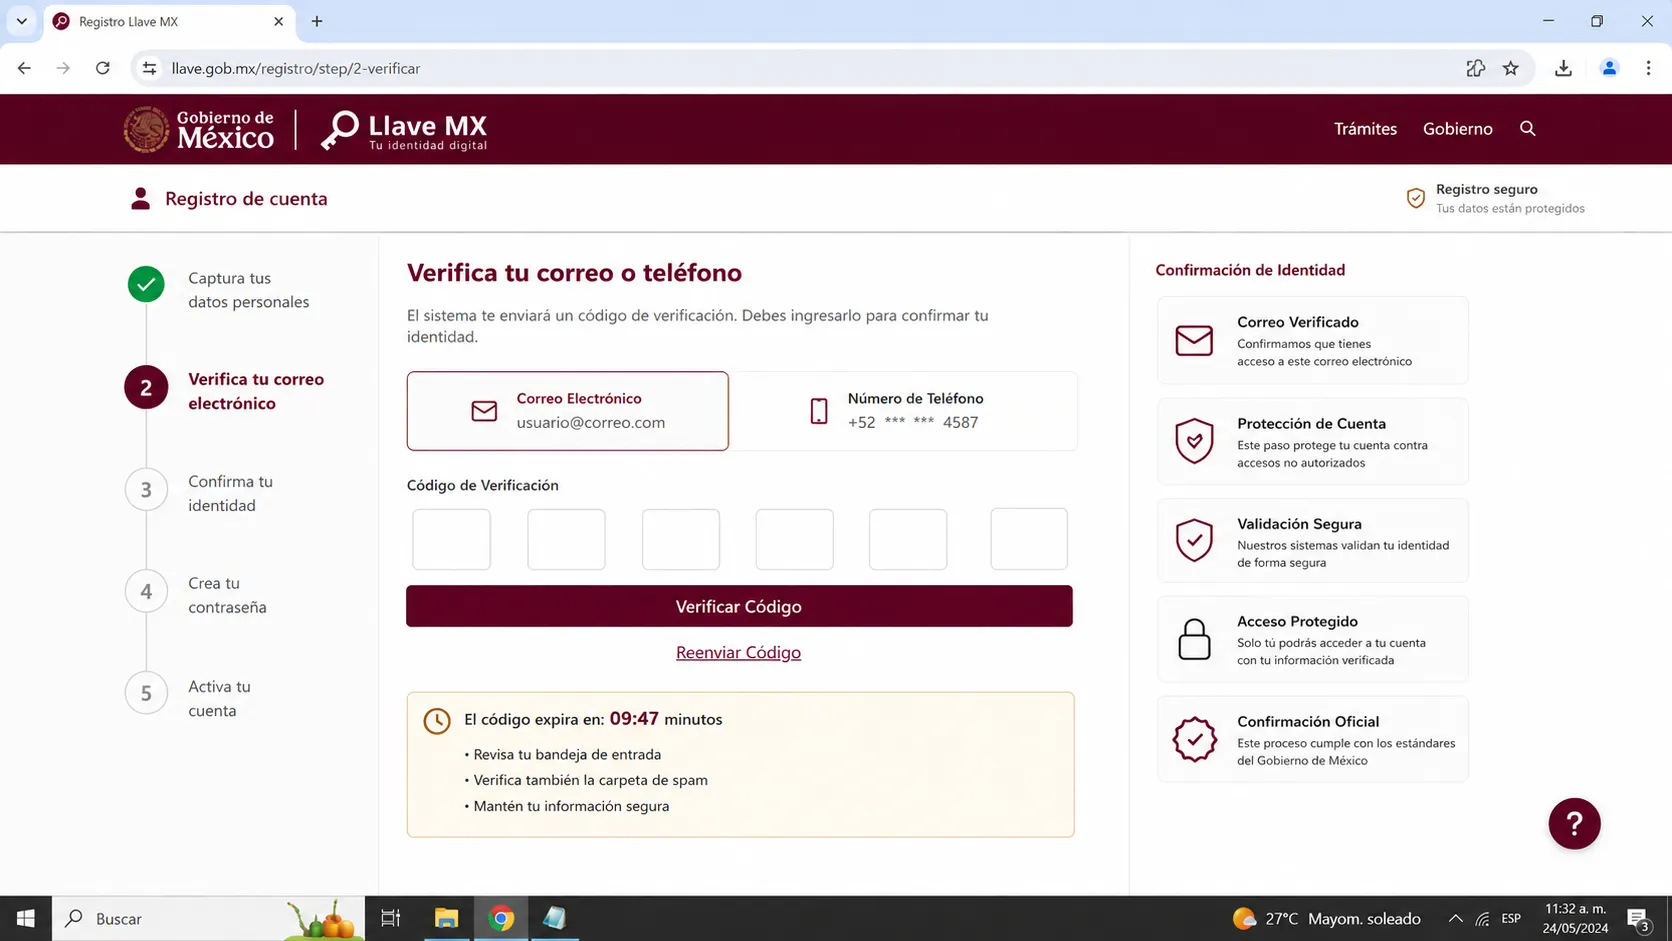Viewport: 1672px width, 941px height.
Task: Open the tab search dropdown arrow
Action: (21, 21)
